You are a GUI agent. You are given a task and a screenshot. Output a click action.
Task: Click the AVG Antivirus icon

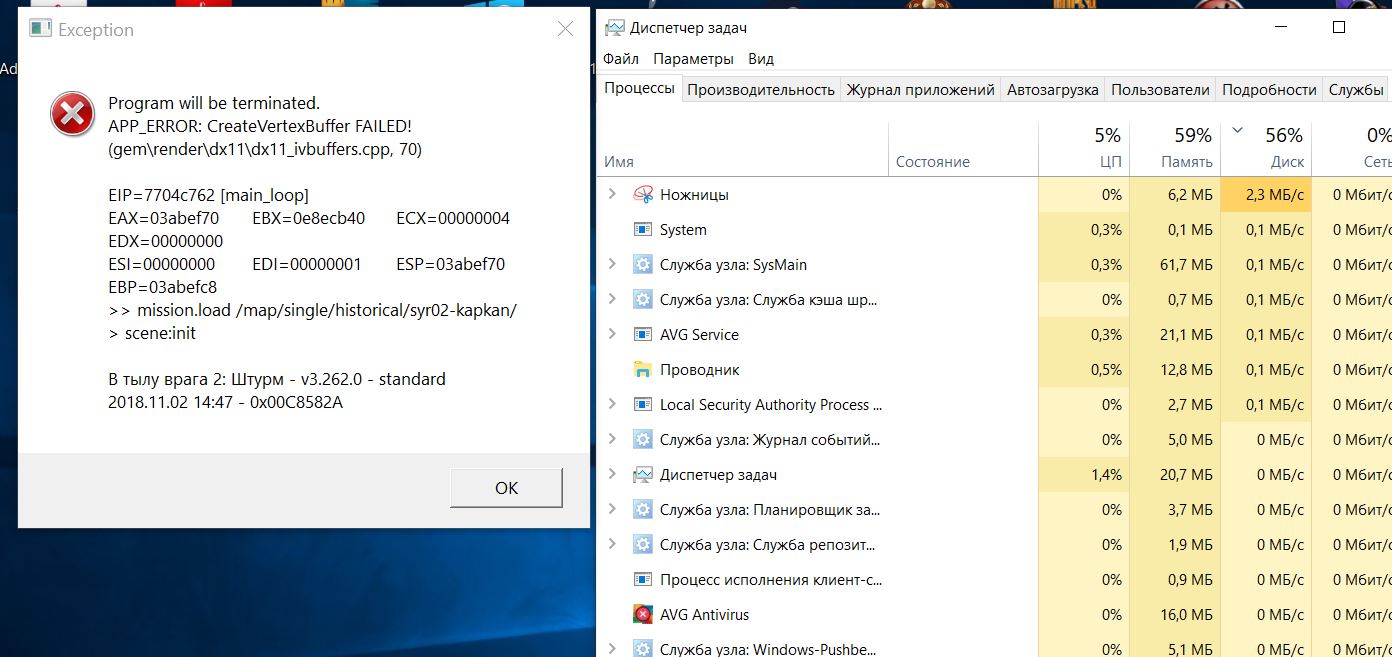point(643,615)
